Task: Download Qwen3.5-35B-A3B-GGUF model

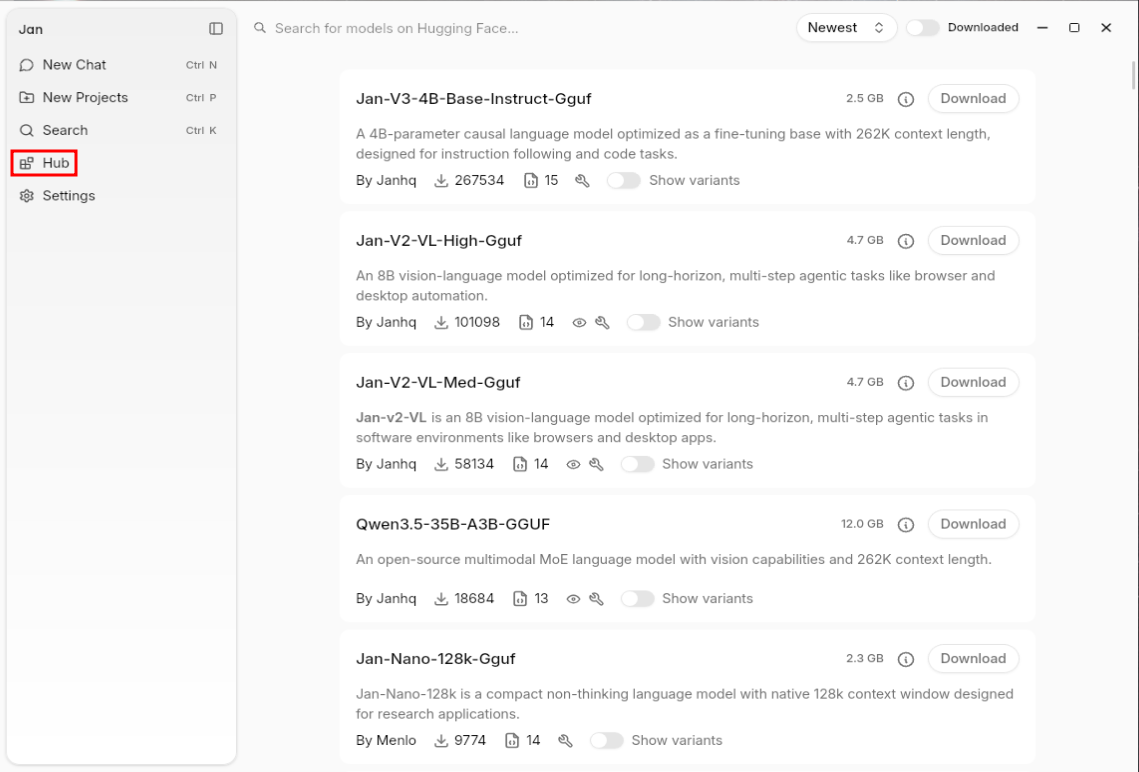Action: pos(973,524)
